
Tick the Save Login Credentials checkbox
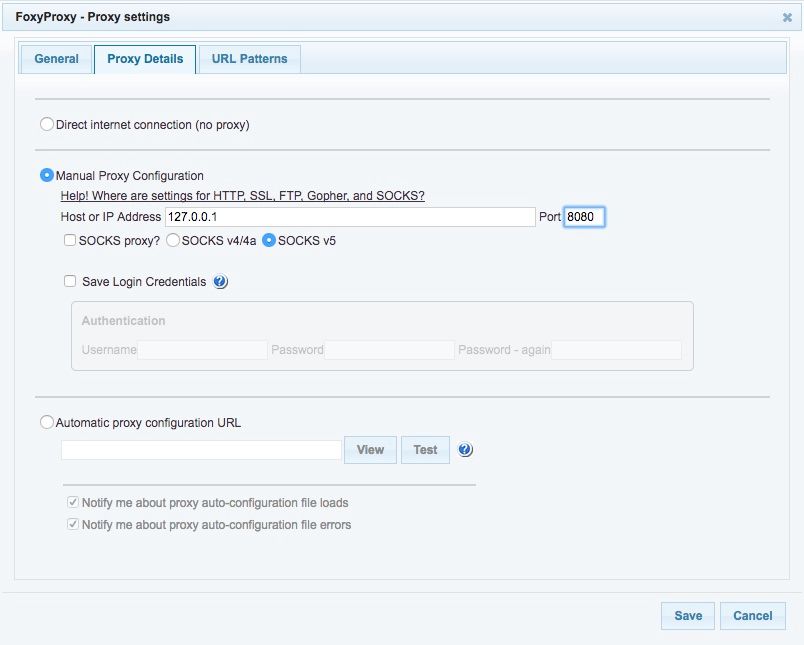click(70, 281)
